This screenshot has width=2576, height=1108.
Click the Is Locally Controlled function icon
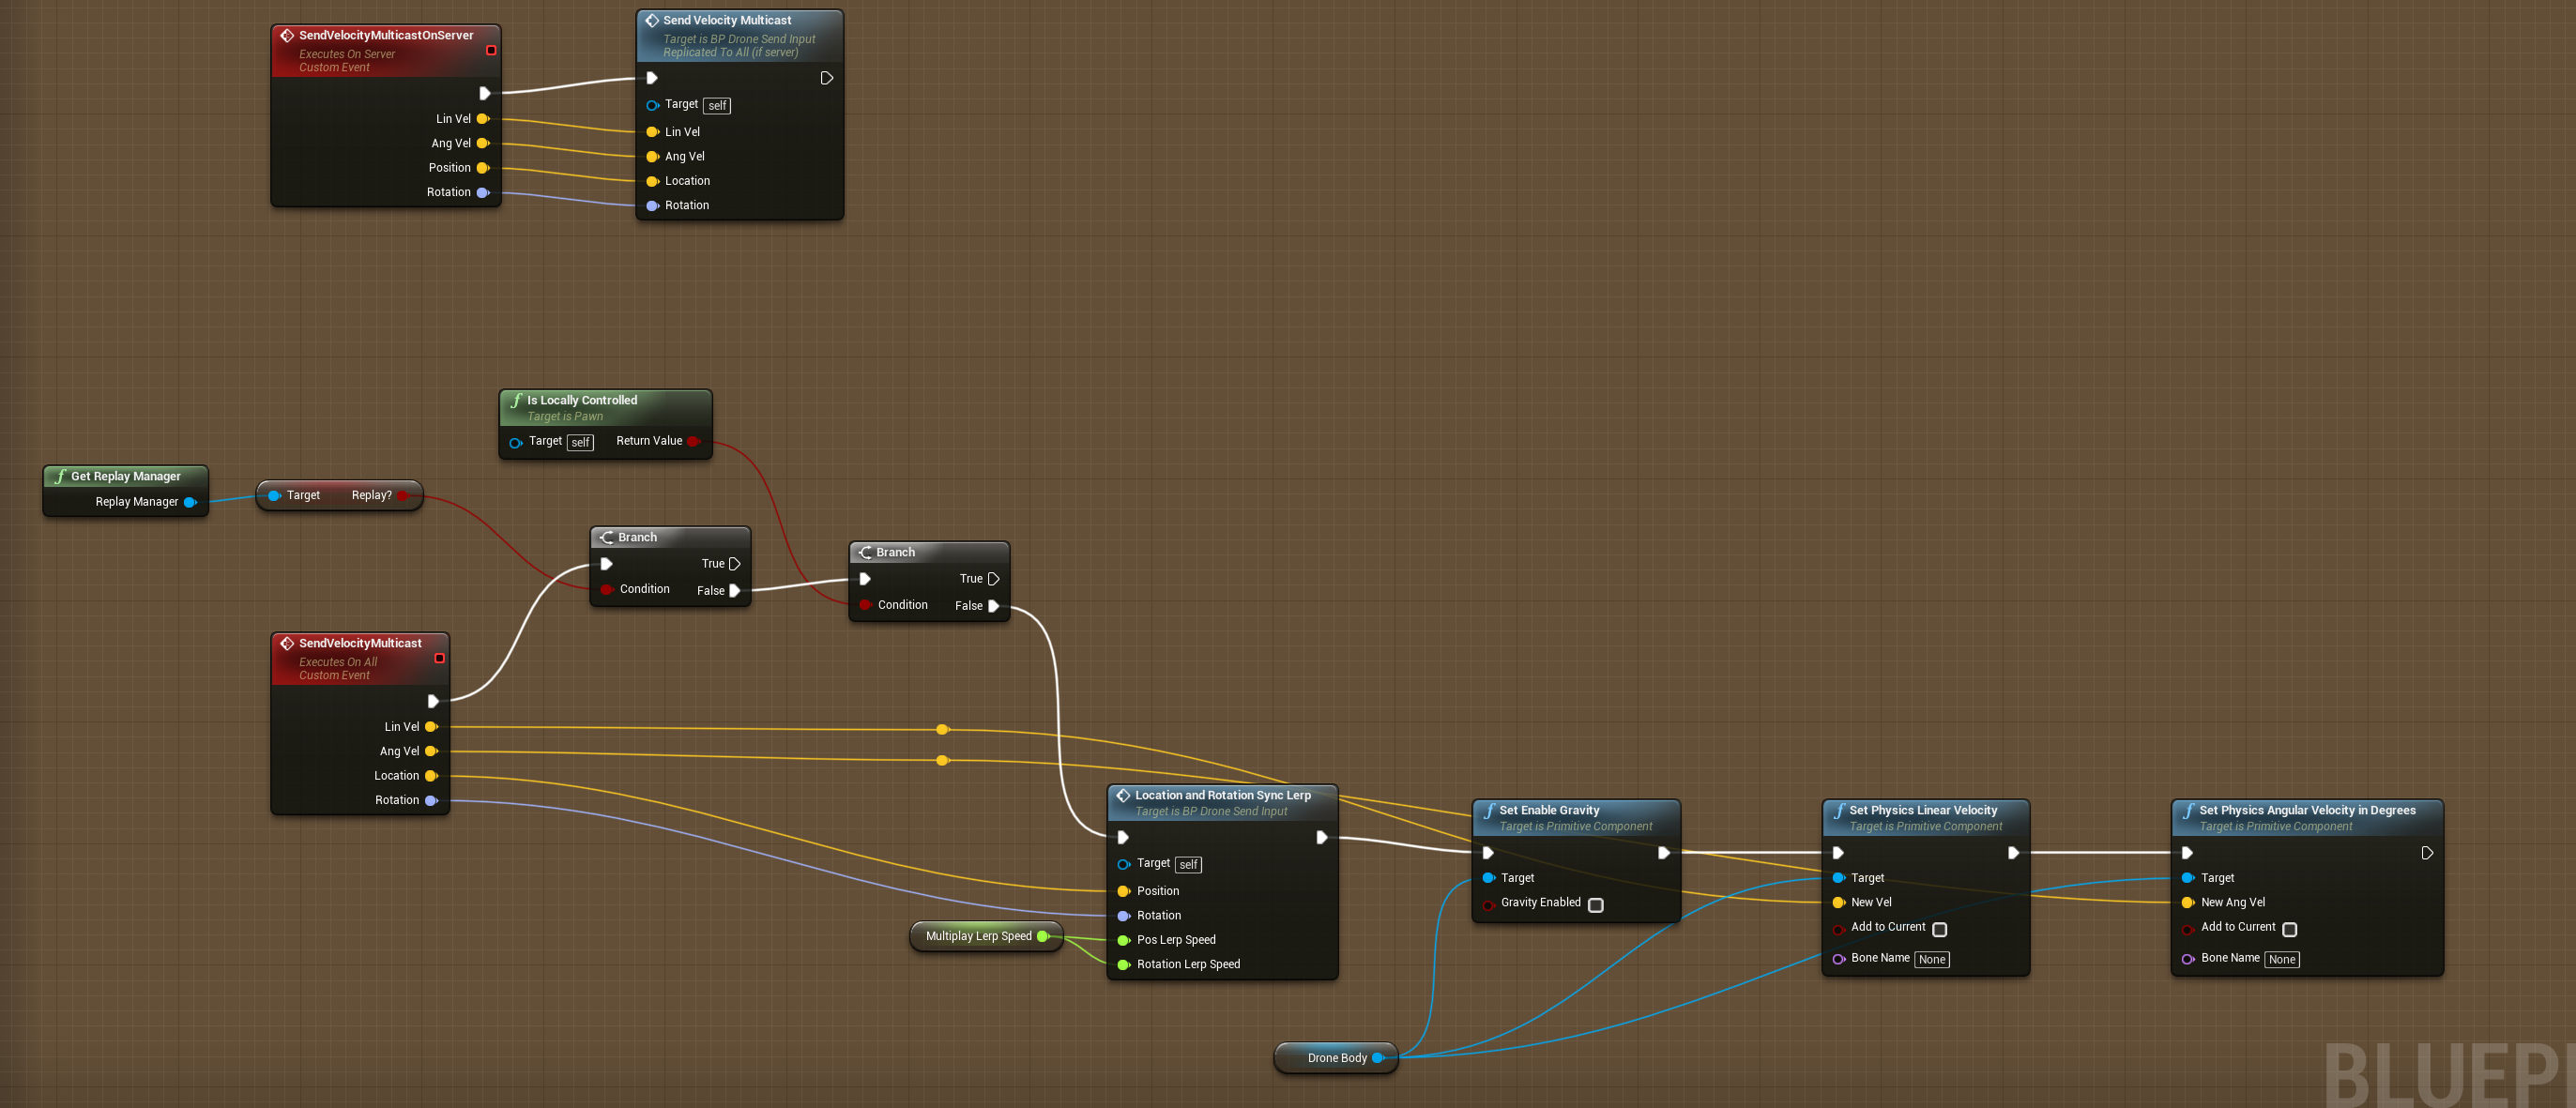pos(516,400)
